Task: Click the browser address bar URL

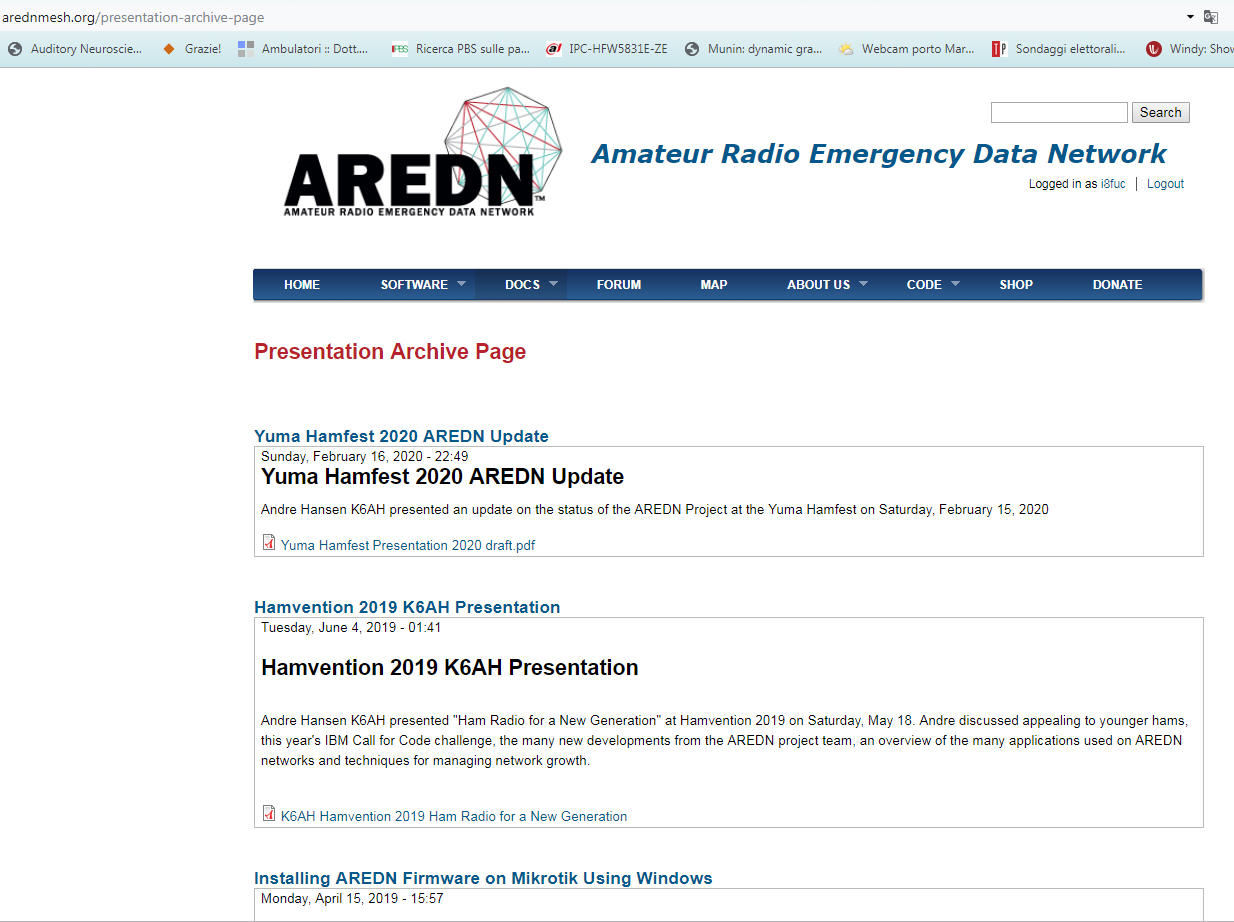Action: click(133, 17)
